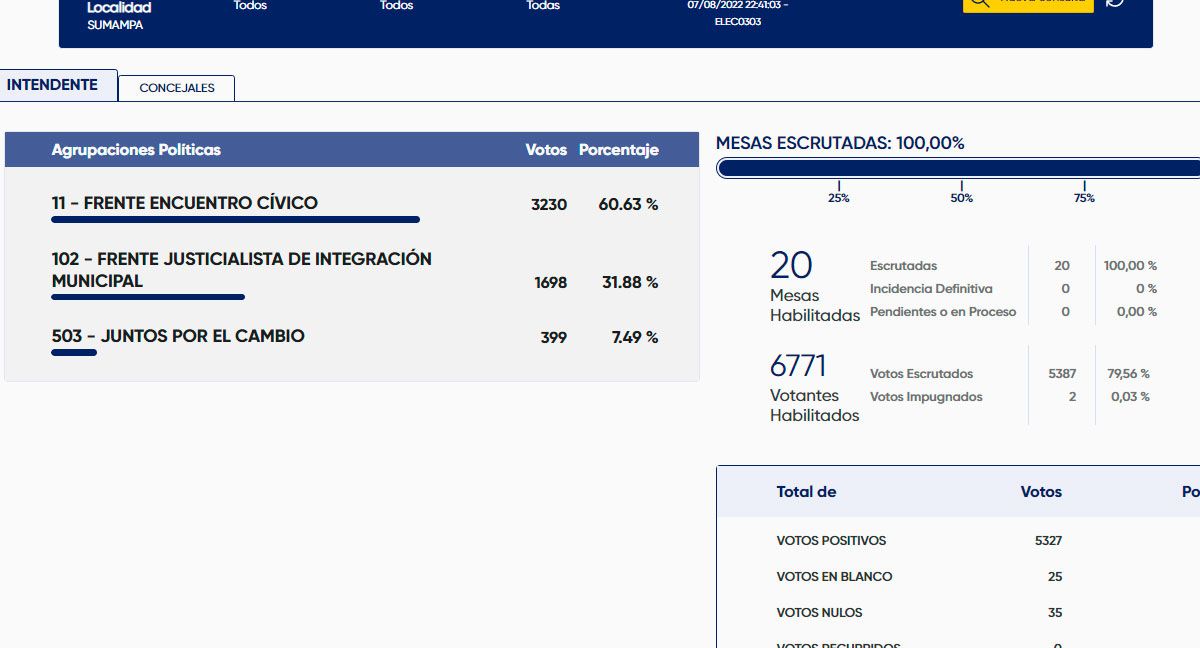This screenshot has height=648, width=1200.
Task: Select the FRENTE JUSTICIALISTA DE INTEGRACIÓN MUNICIPAL row
Action: [241, 270]
